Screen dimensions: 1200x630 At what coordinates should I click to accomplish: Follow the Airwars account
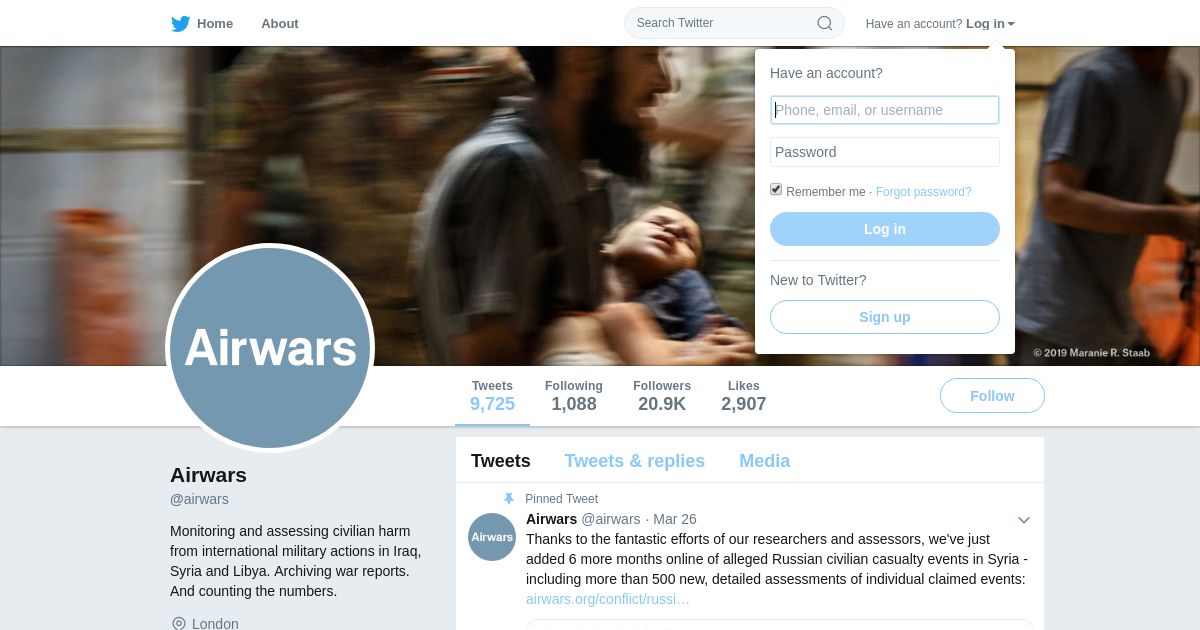(x=992, y=396)
